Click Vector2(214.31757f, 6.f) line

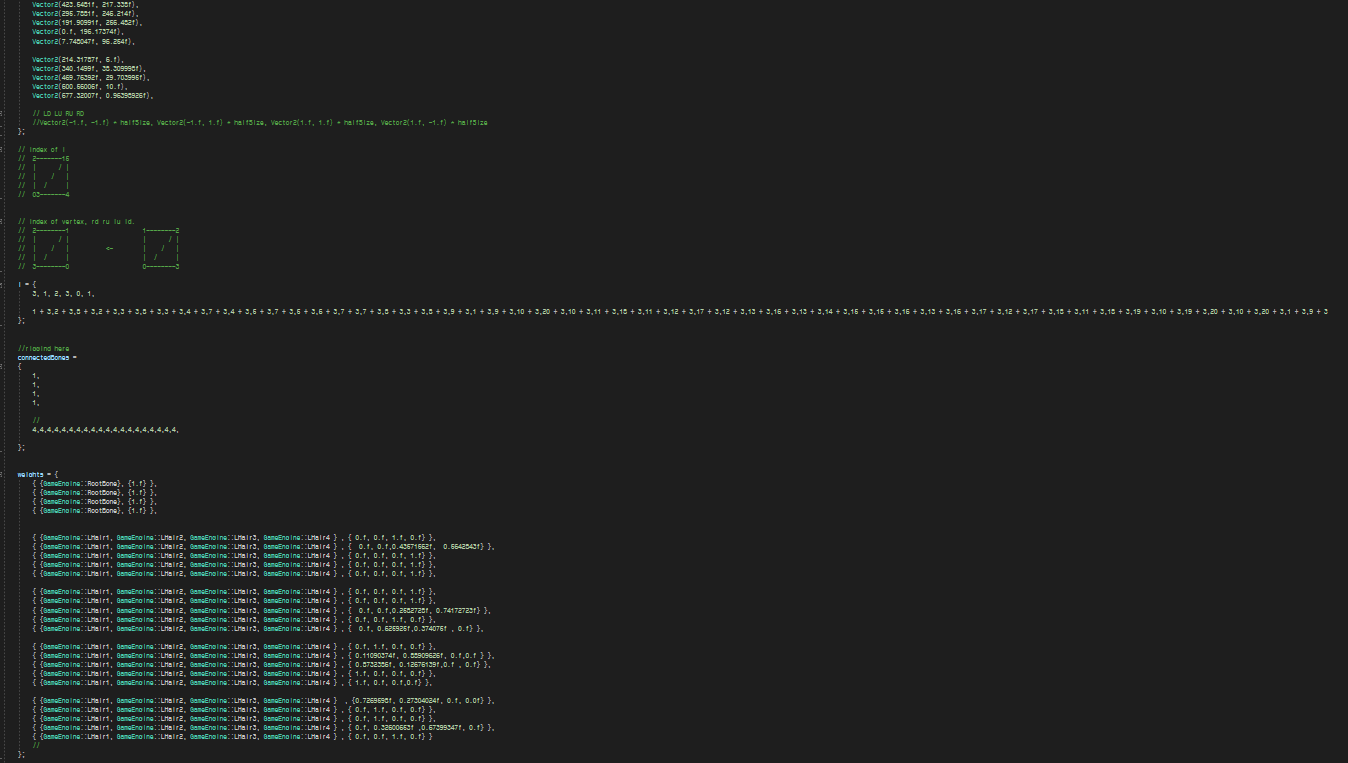pyautogui.click(x=76, y=59)
